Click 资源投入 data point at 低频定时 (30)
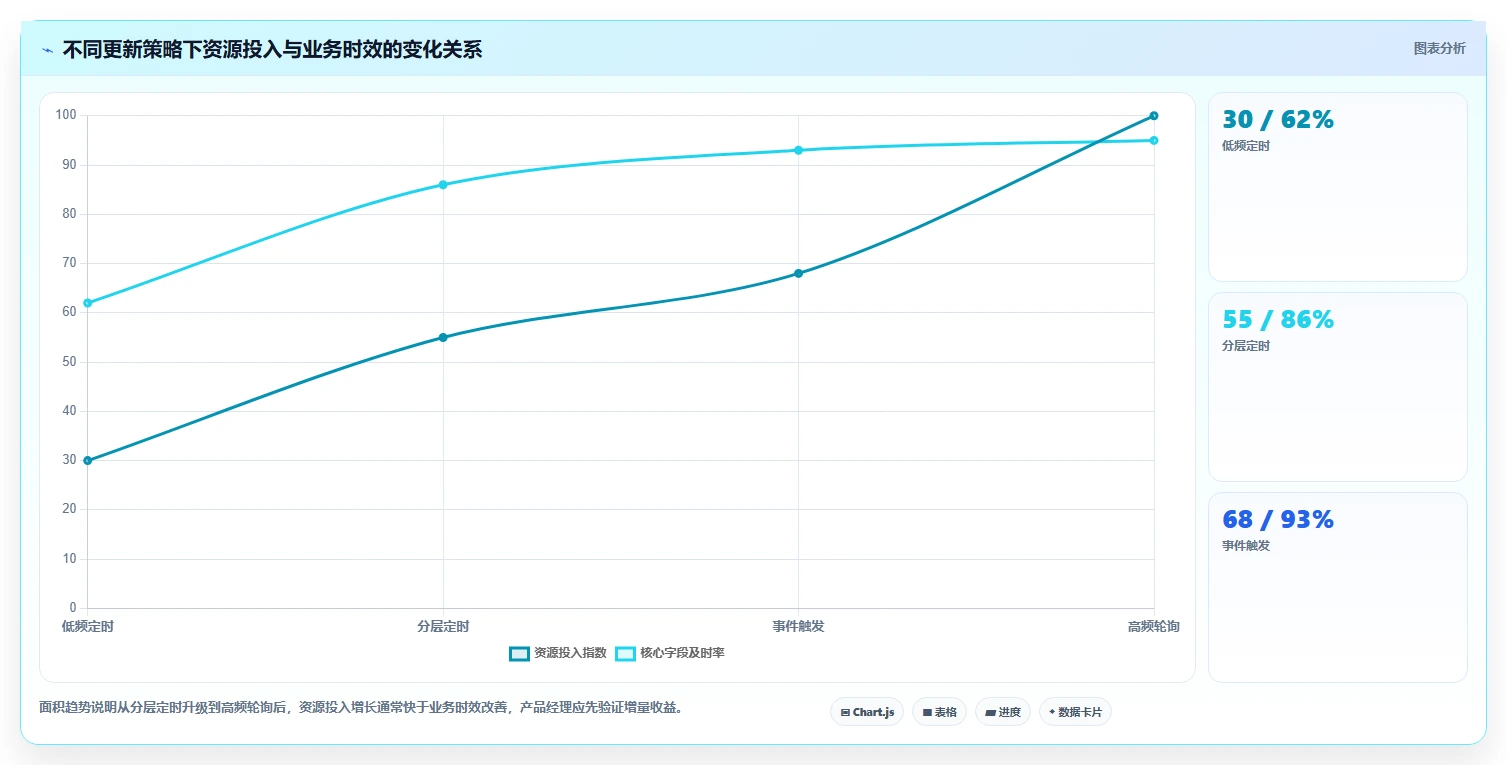Screen dimensions: 1507x765 pos(88,460)
